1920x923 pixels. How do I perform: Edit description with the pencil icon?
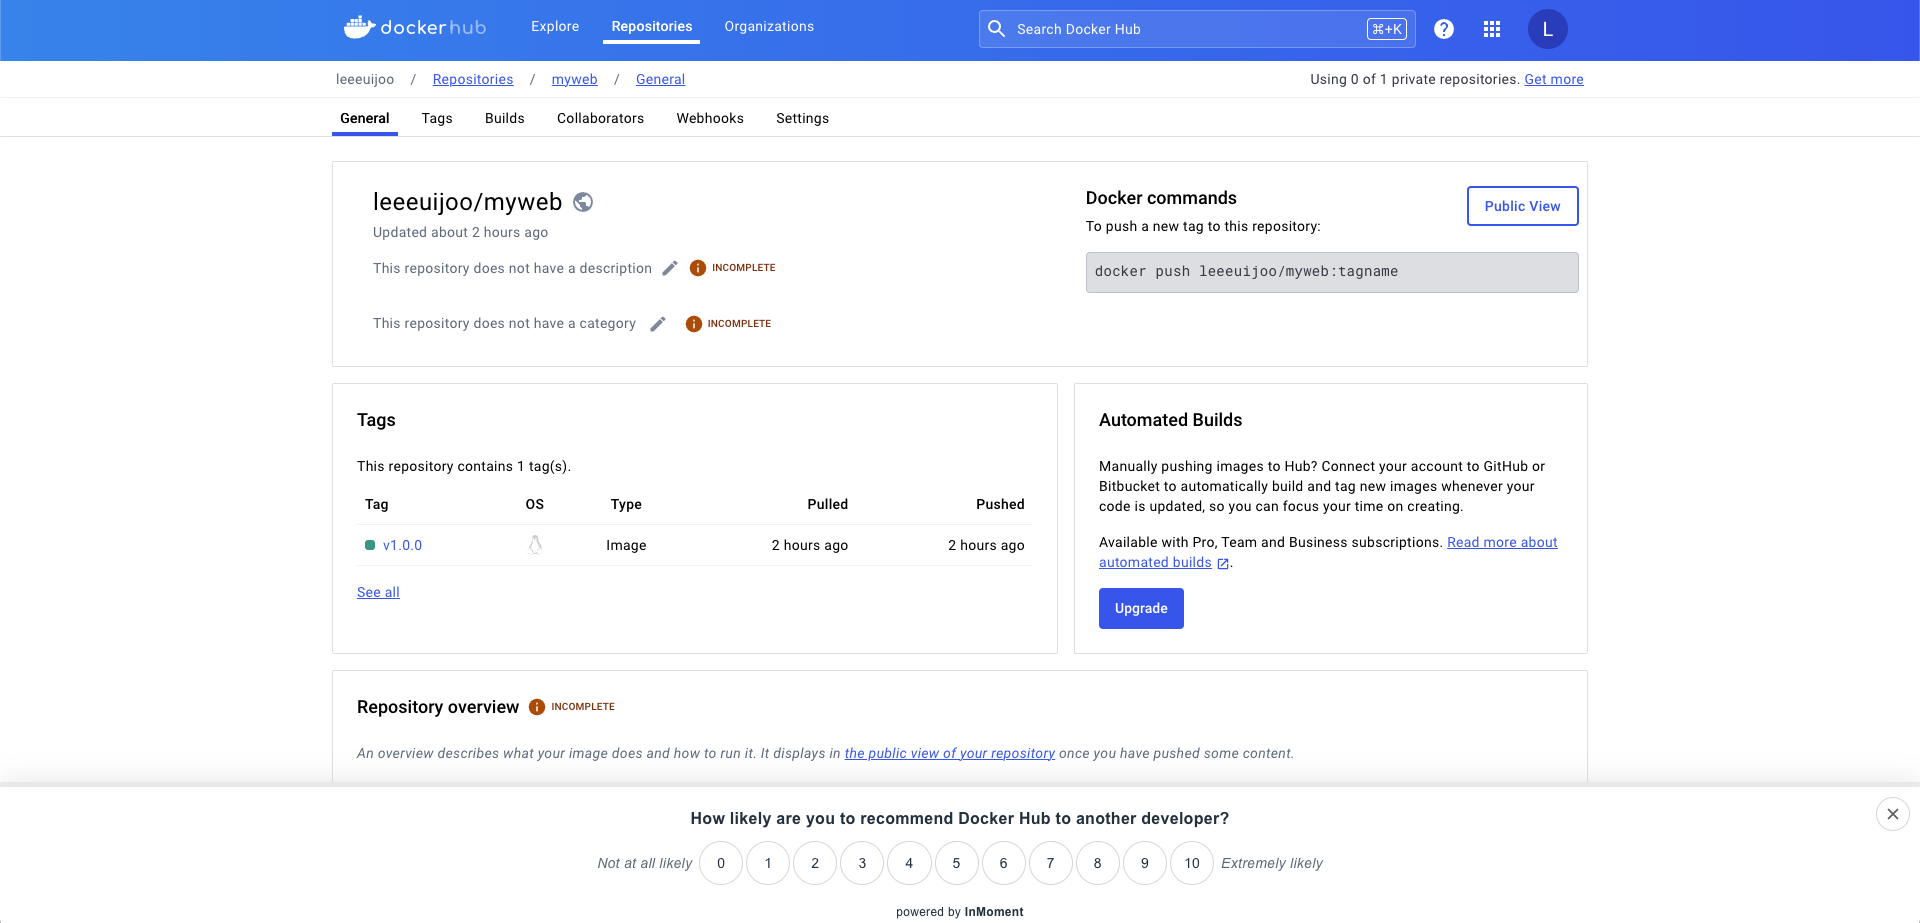tap(670, 268)
